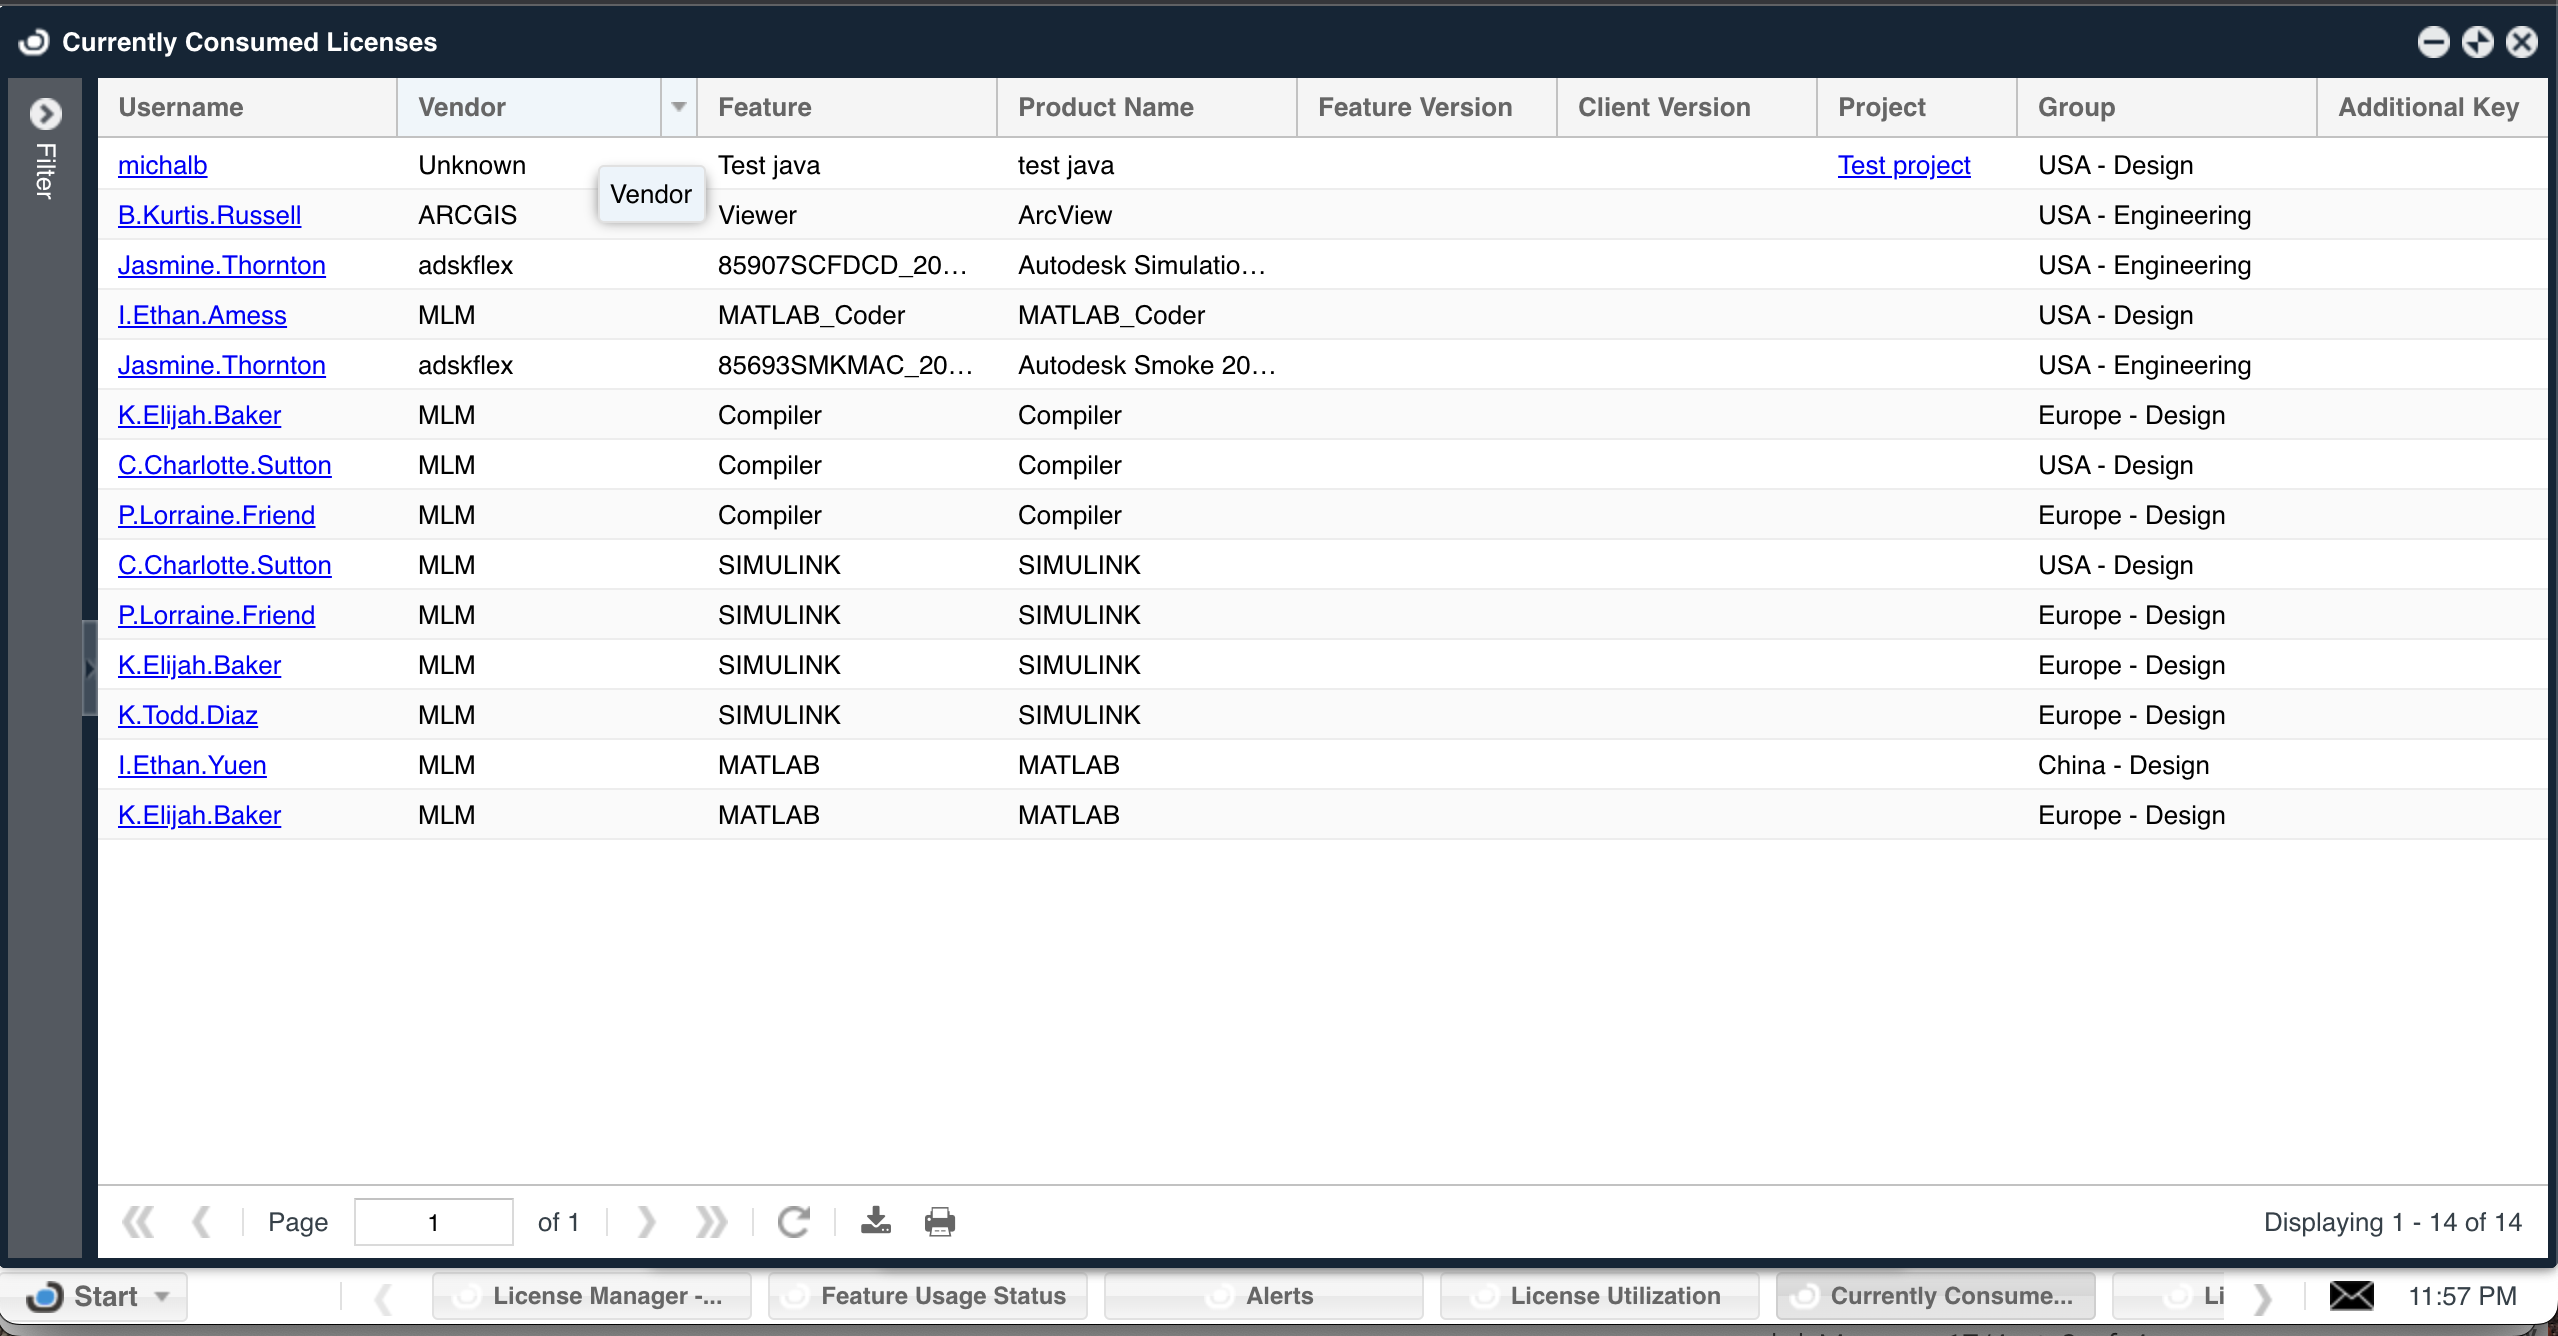This screenshot has height=1336, width=2558.
Task: Expand the Filter side panel
Action: click(x=45, y=114)
